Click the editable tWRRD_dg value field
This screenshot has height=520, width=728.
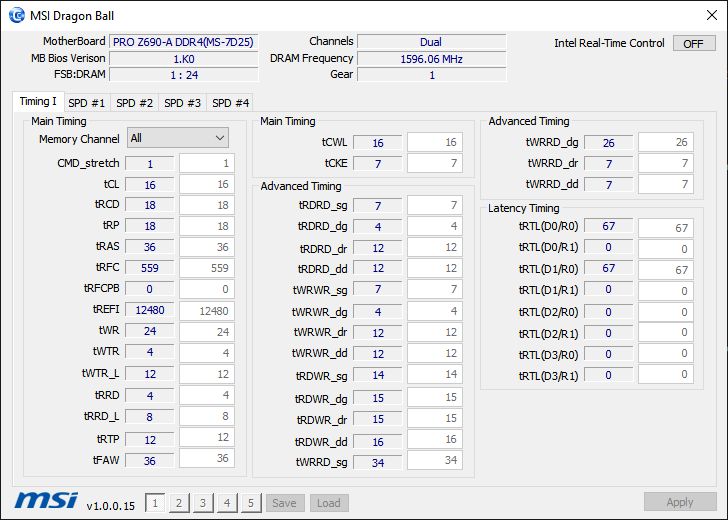pos(666,142)
